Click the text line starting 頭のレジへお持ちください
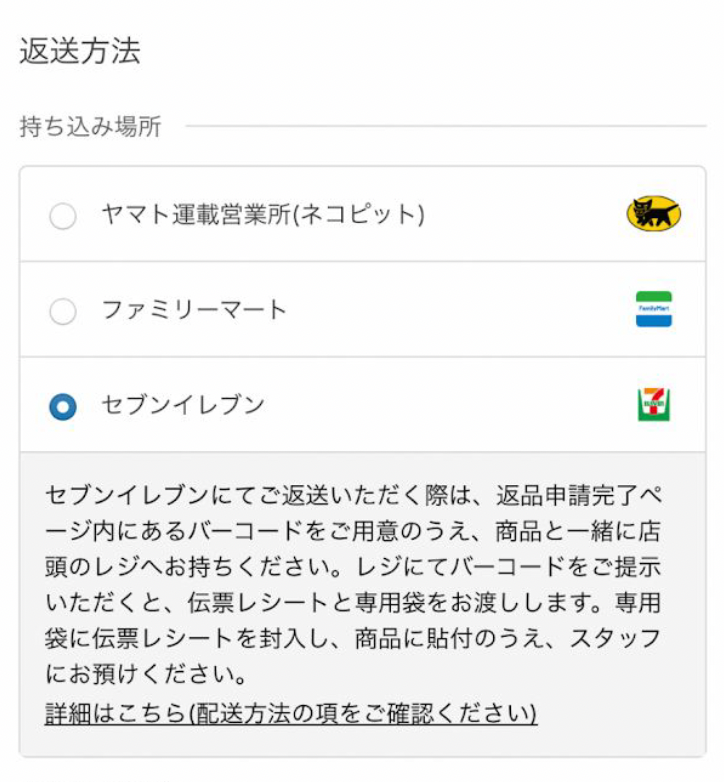Image resolution: width=724 pixels, height=782 pixels. coord(353,567)
